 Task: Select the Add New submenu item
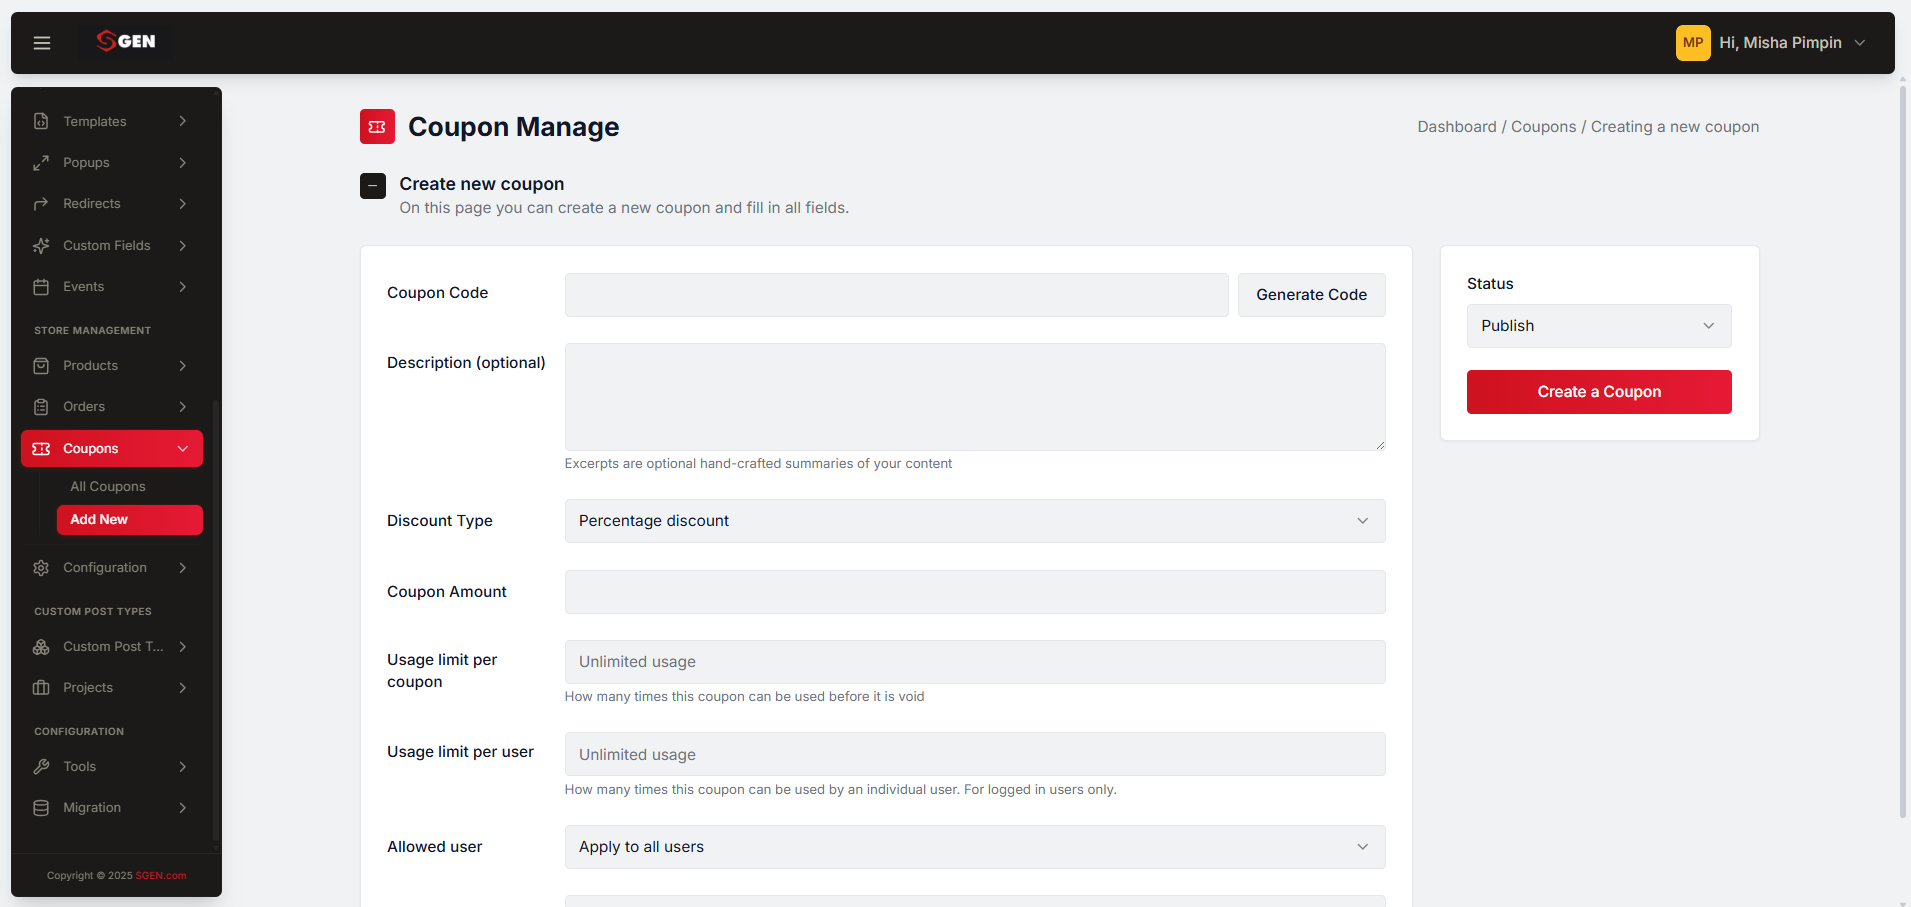(x=130, y=520)
